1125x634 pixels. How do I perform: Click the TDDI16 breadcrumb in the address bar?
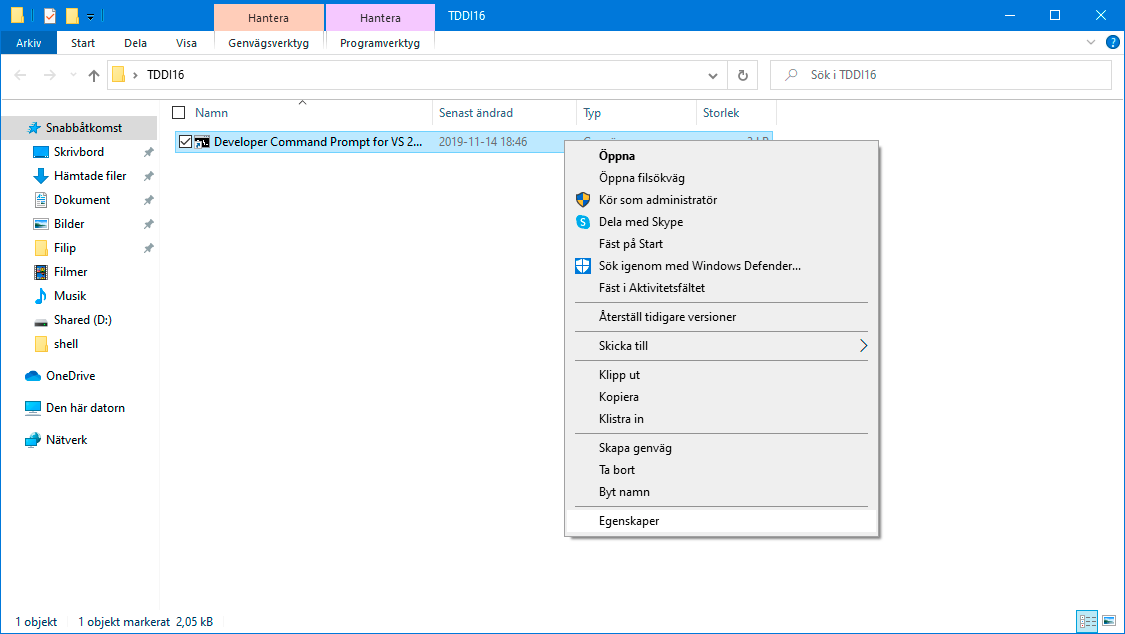tap(166, 75)
